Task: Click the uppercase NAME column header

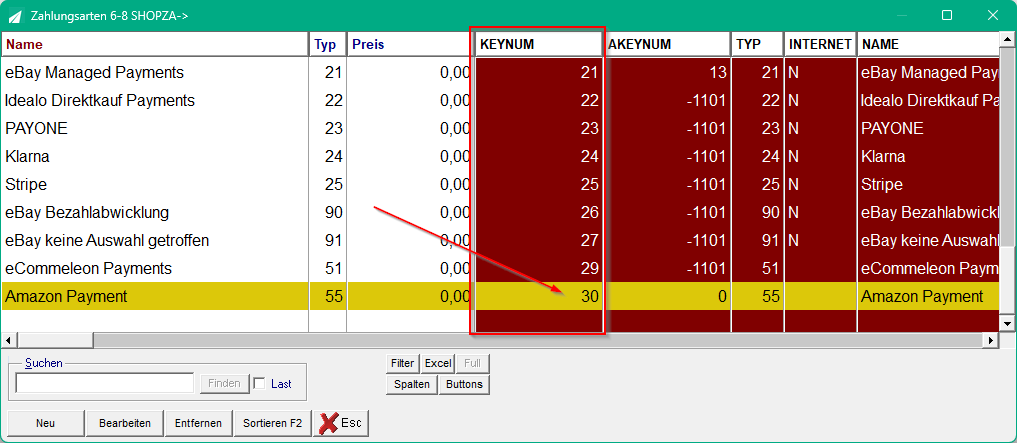Action: pyautogui.click(x=927, y=44)
